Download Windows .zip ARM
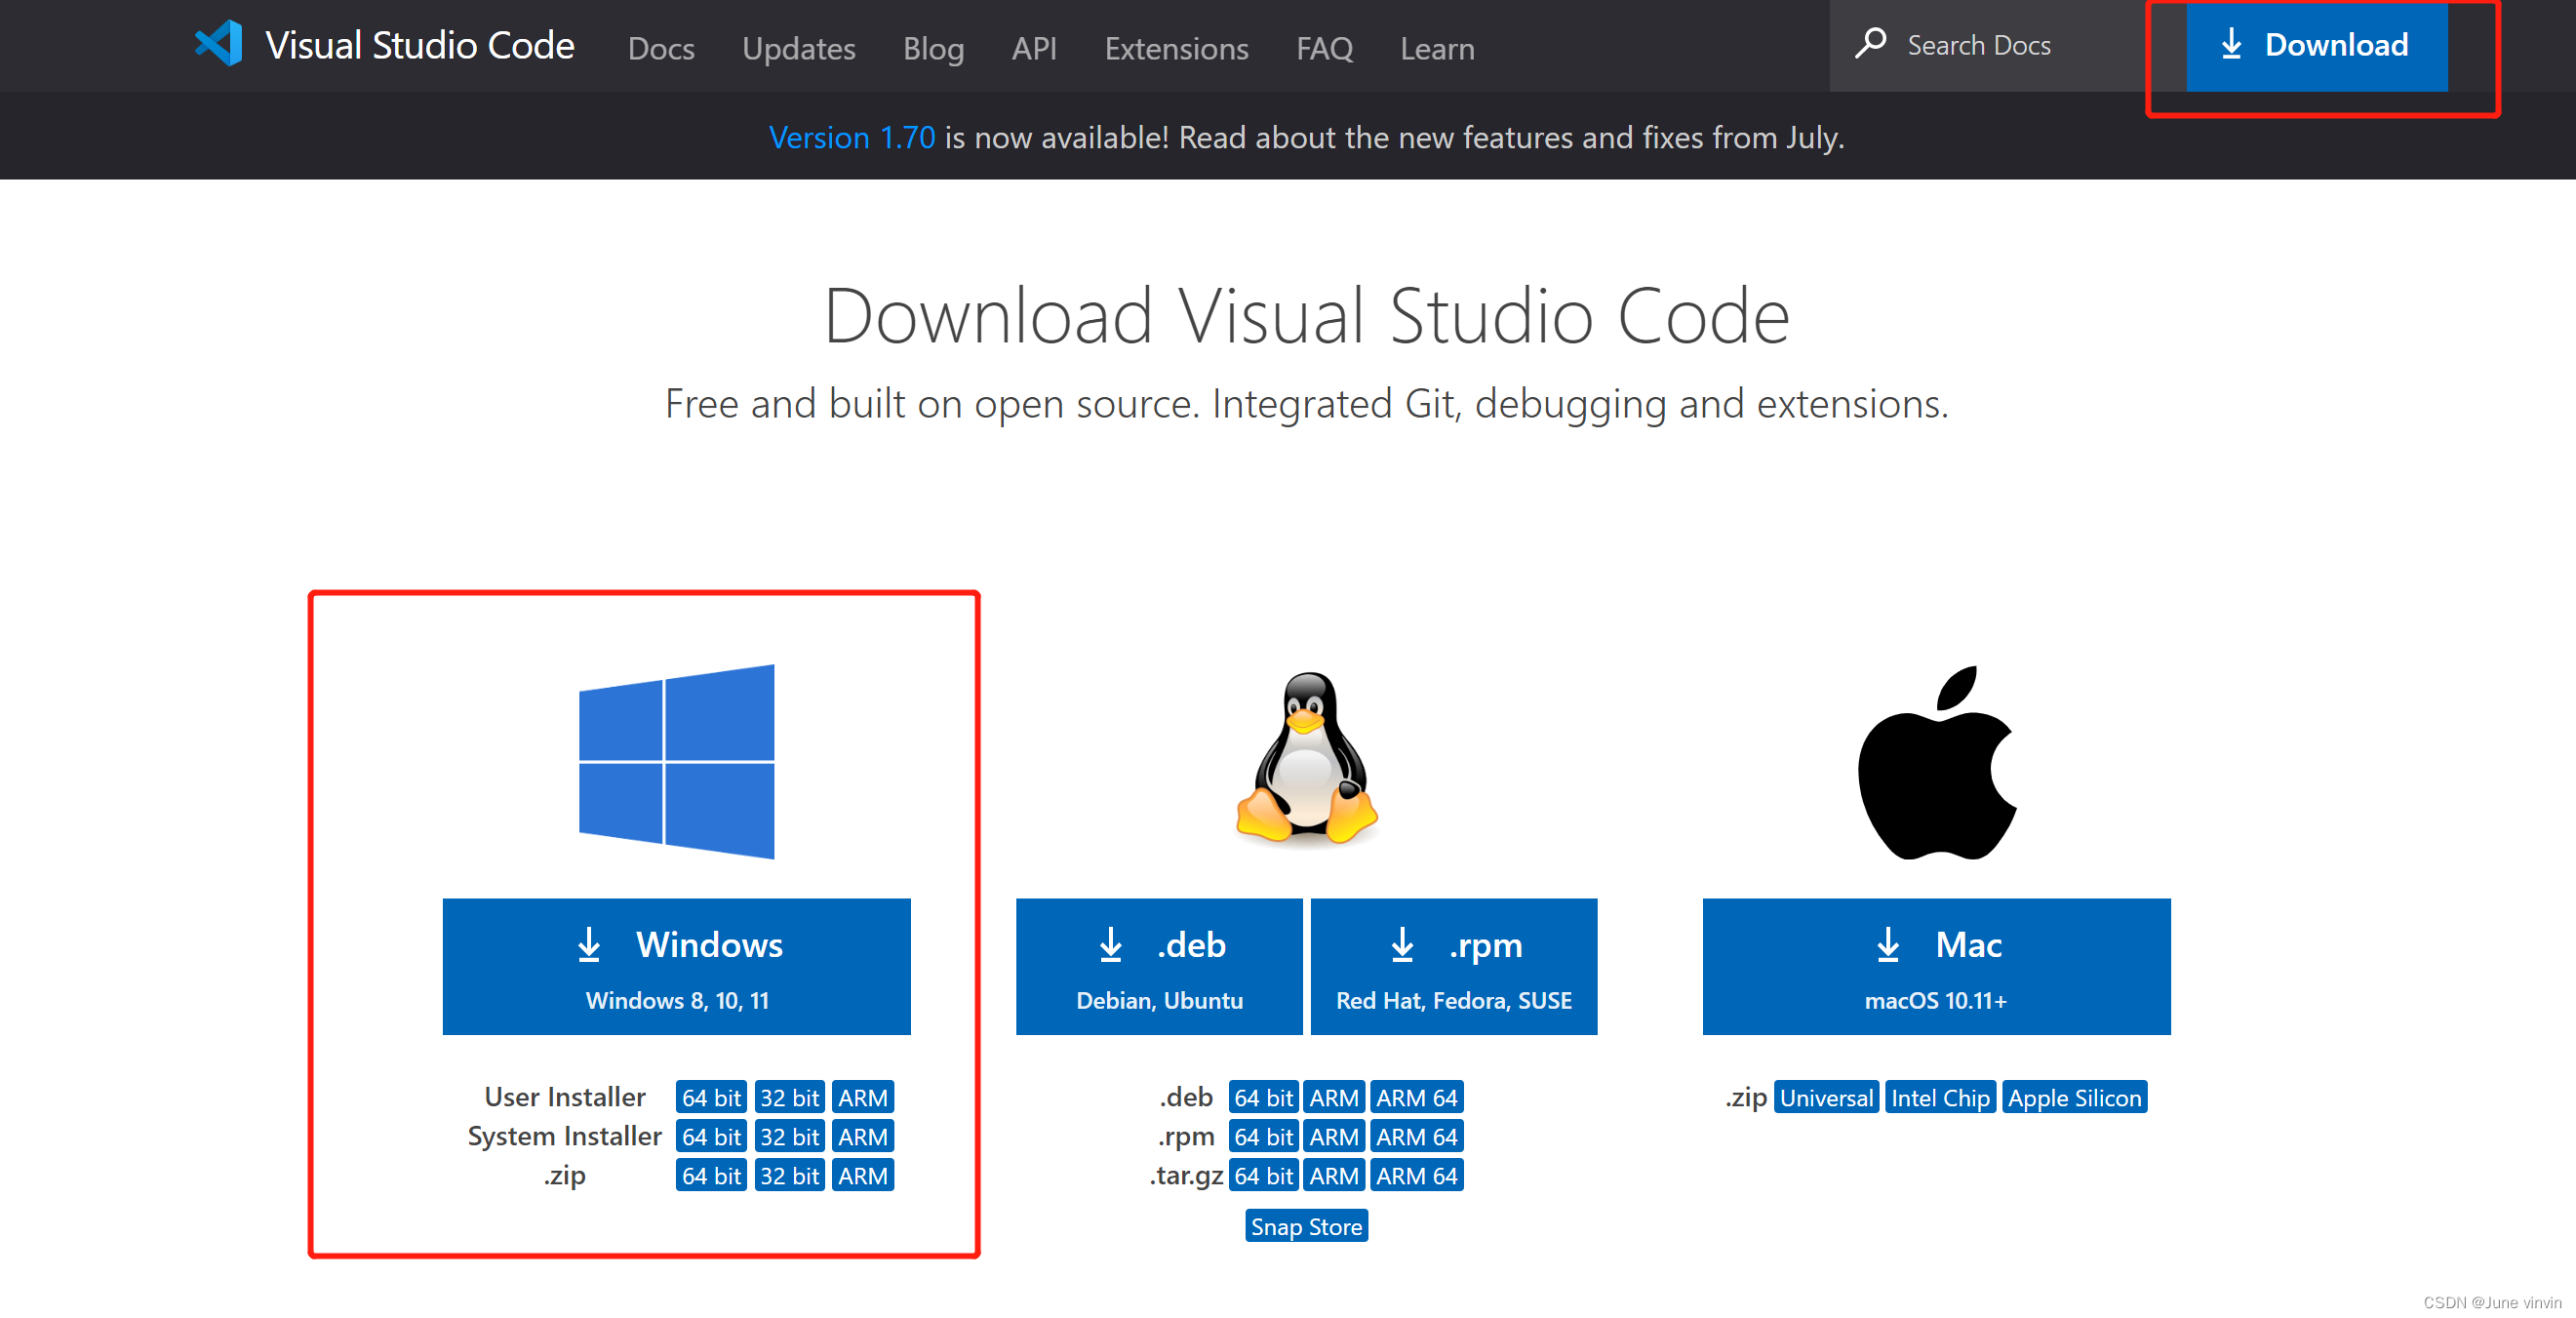Image resolution: width=2576 pixels, height=1318 pixels. (862, 1175)
